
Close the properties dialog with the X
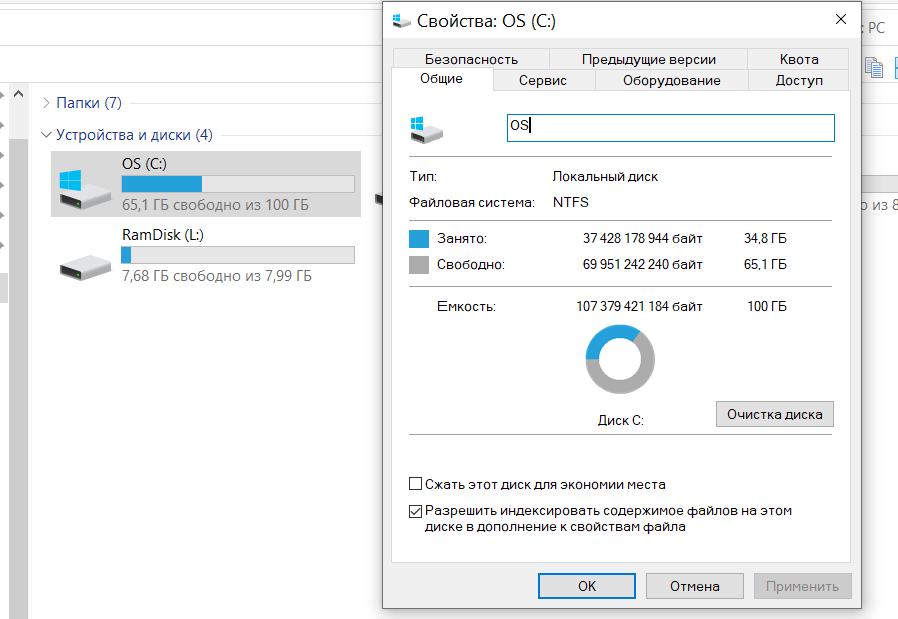click(x=840, y=20)
